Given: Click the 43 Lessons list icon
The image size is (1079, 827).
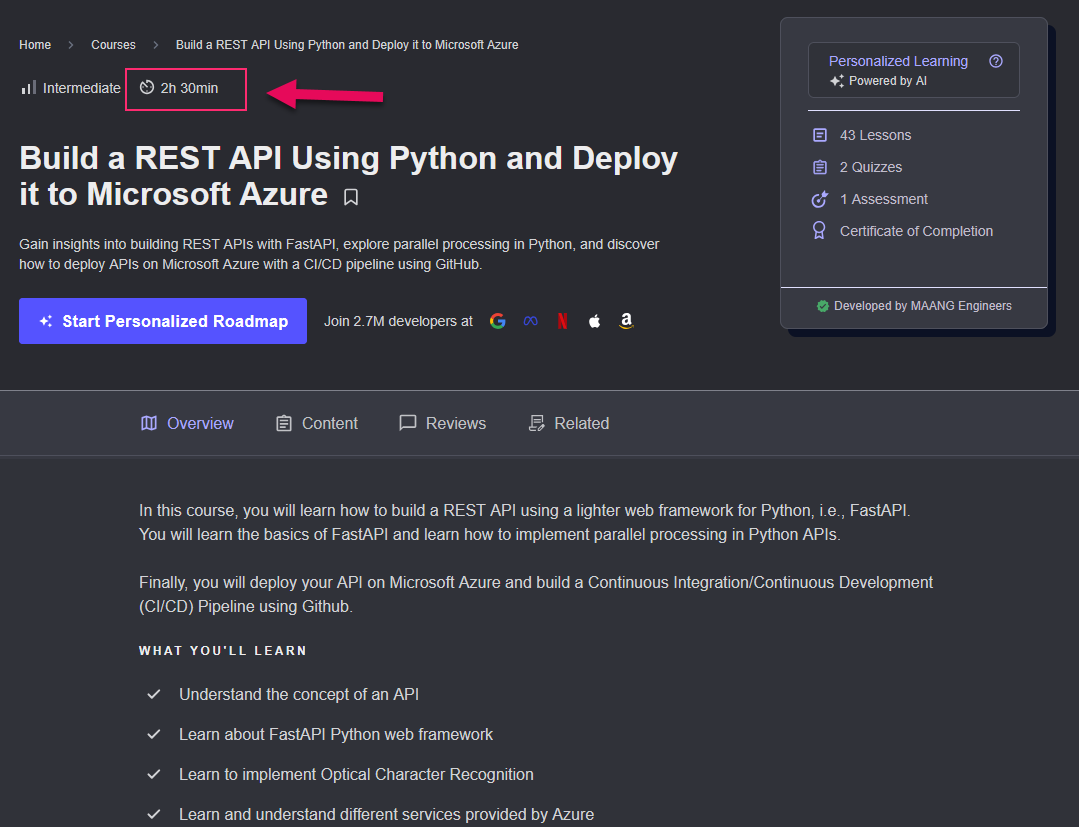Looking at the screenshot, I should (x=820, y=135).
